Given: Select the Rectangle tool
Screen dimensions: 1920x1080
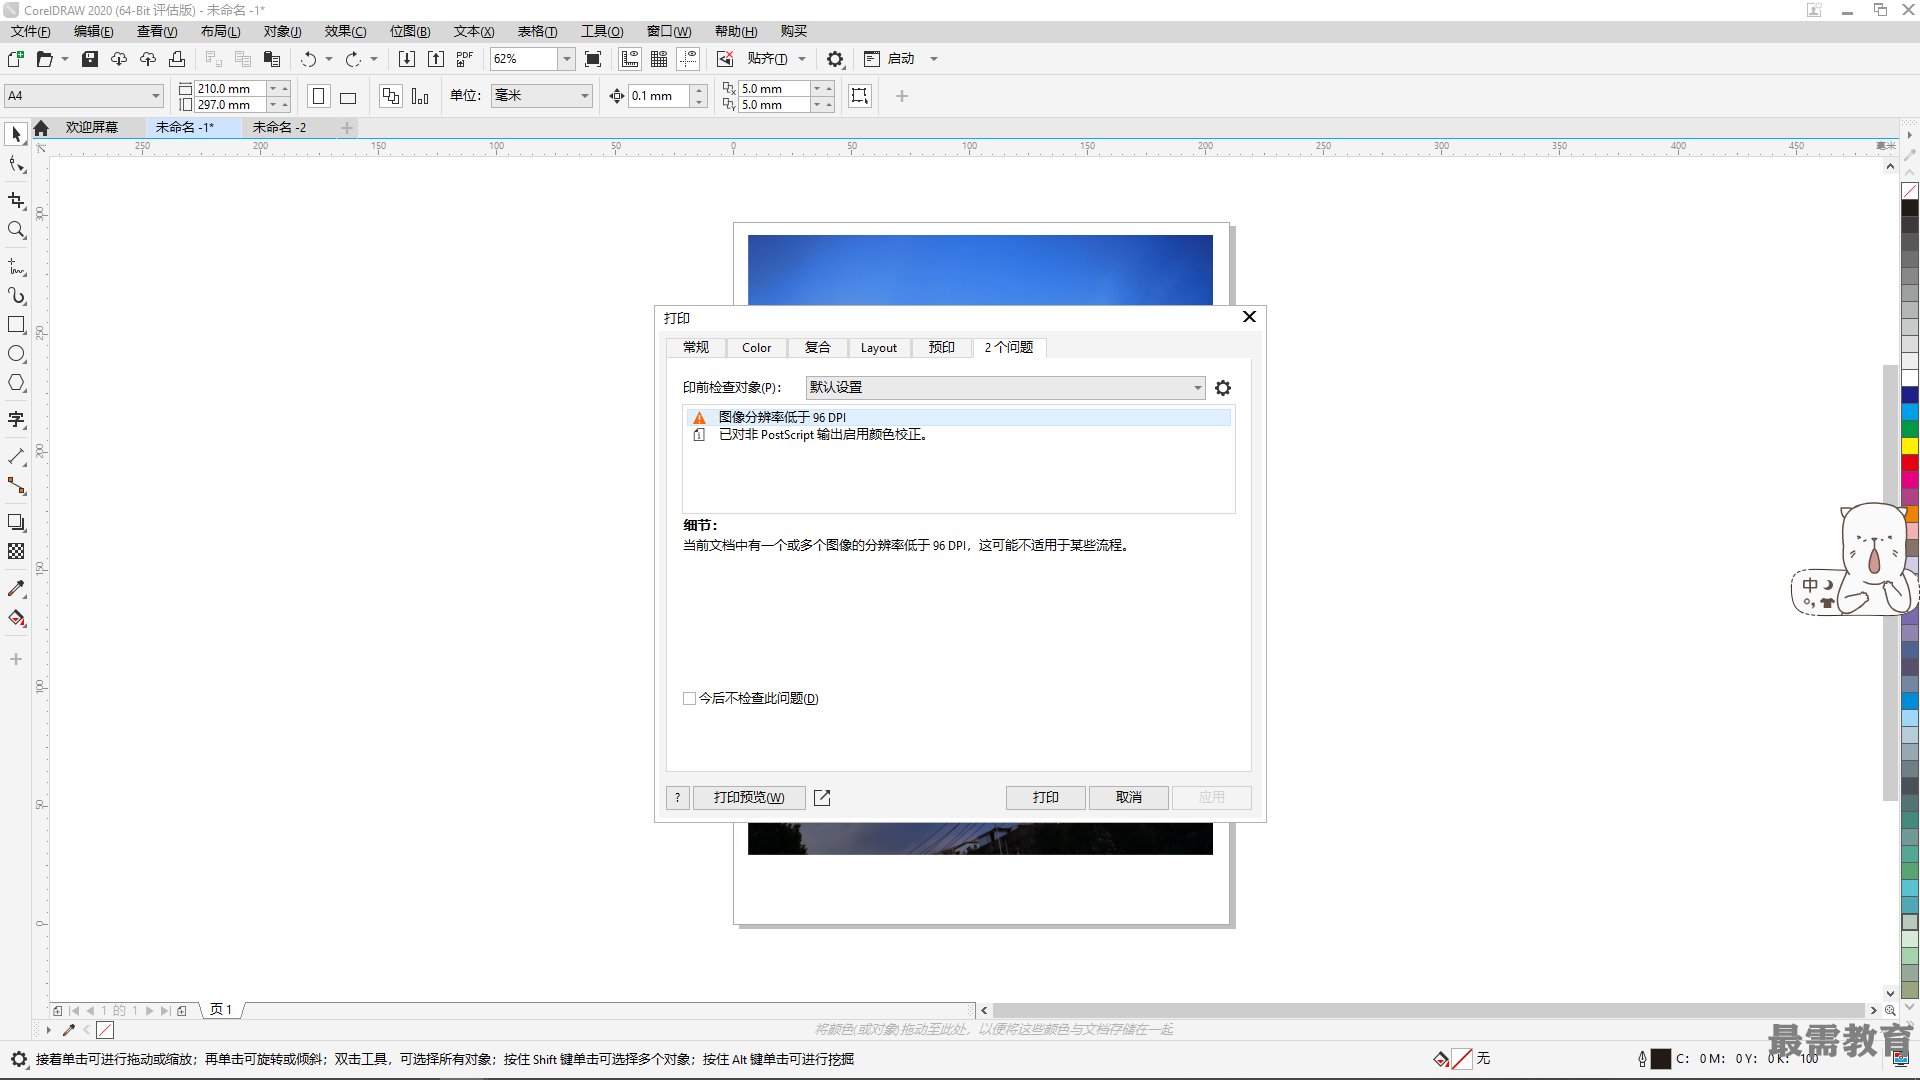Looking at the screenshot, I should click(x=16, y=325).
